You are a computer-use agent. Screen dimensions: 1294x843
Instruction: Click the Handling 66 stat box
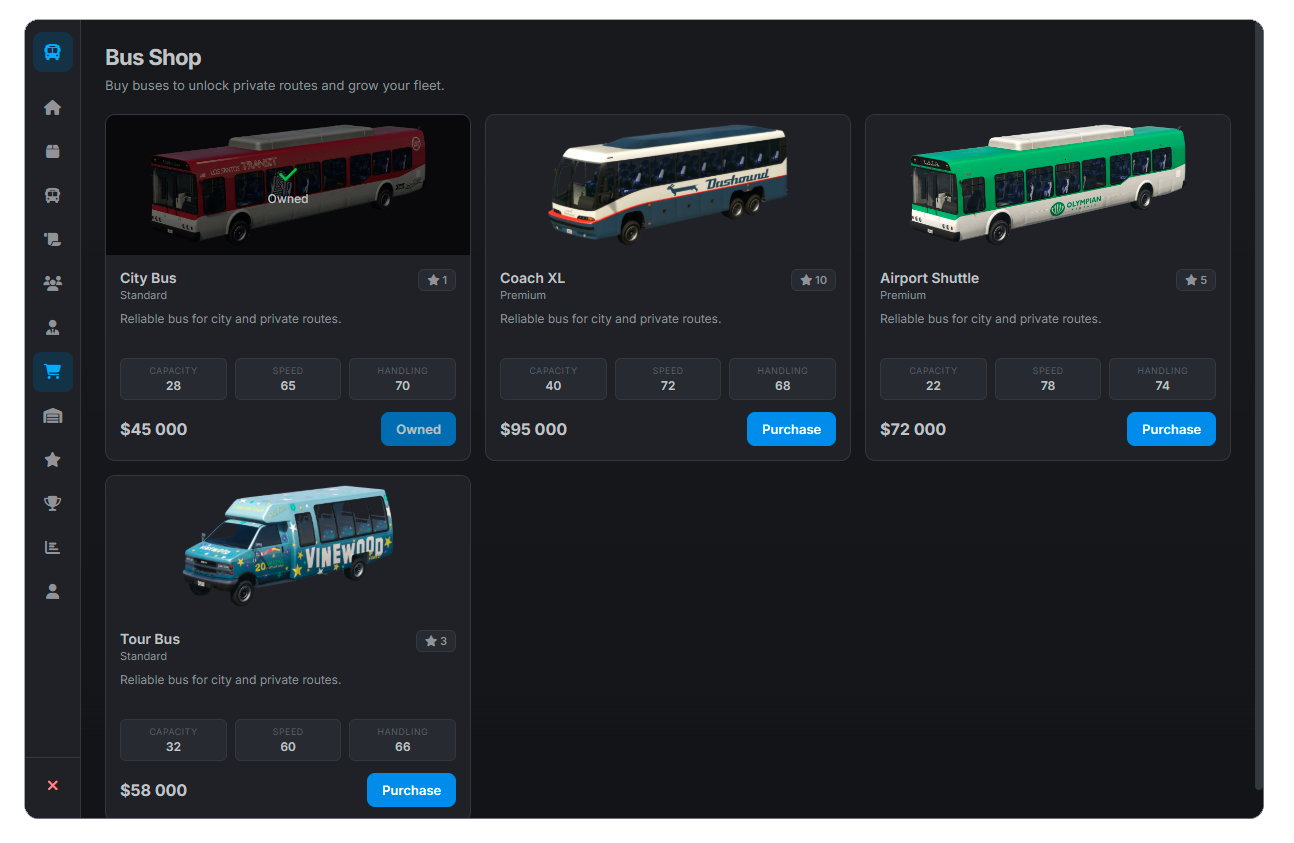tap(402, 740)
